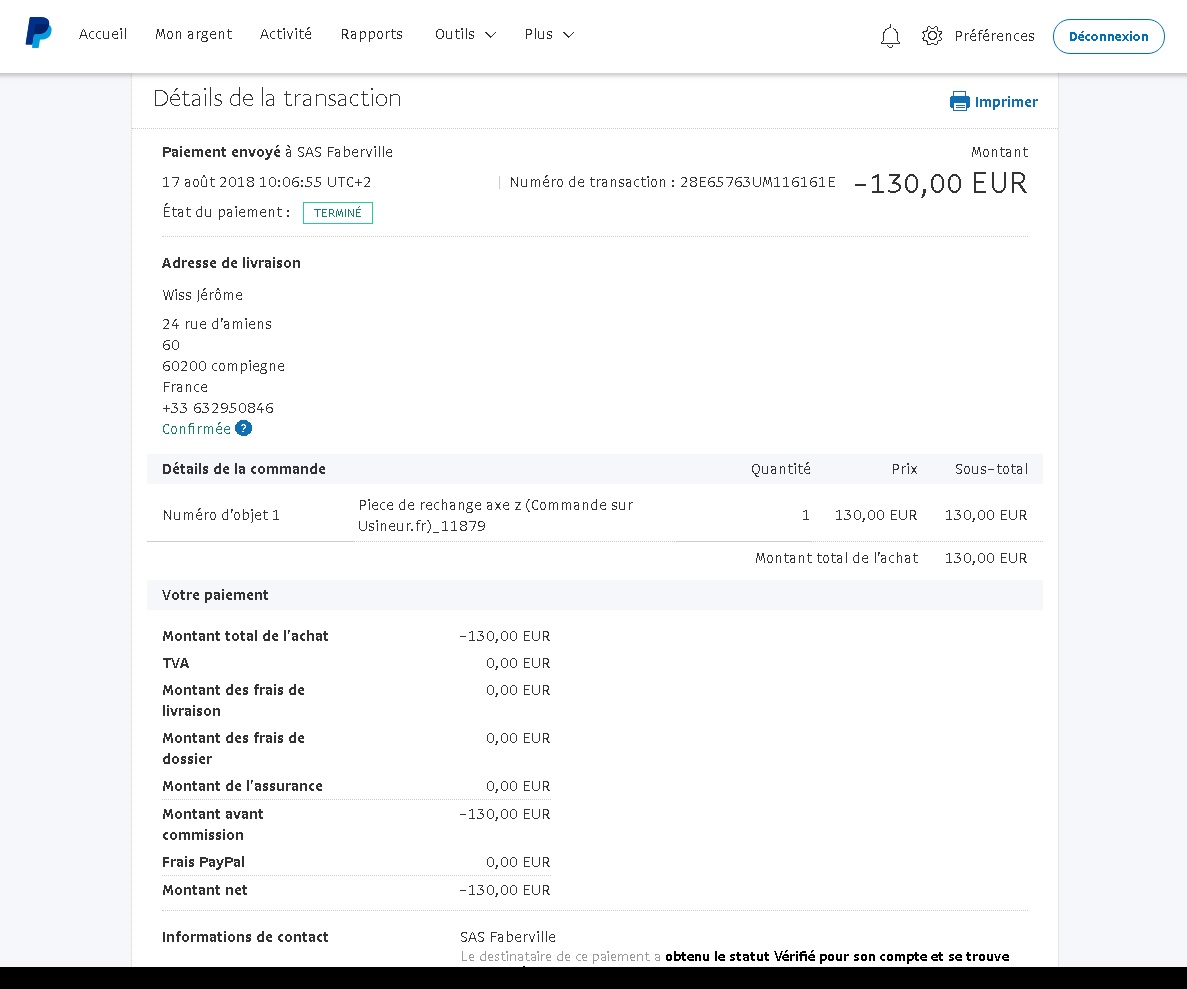The width and height of the screenshot is (1187, 989).
Task: Click the Quantité column header
Action: (780, 469)
